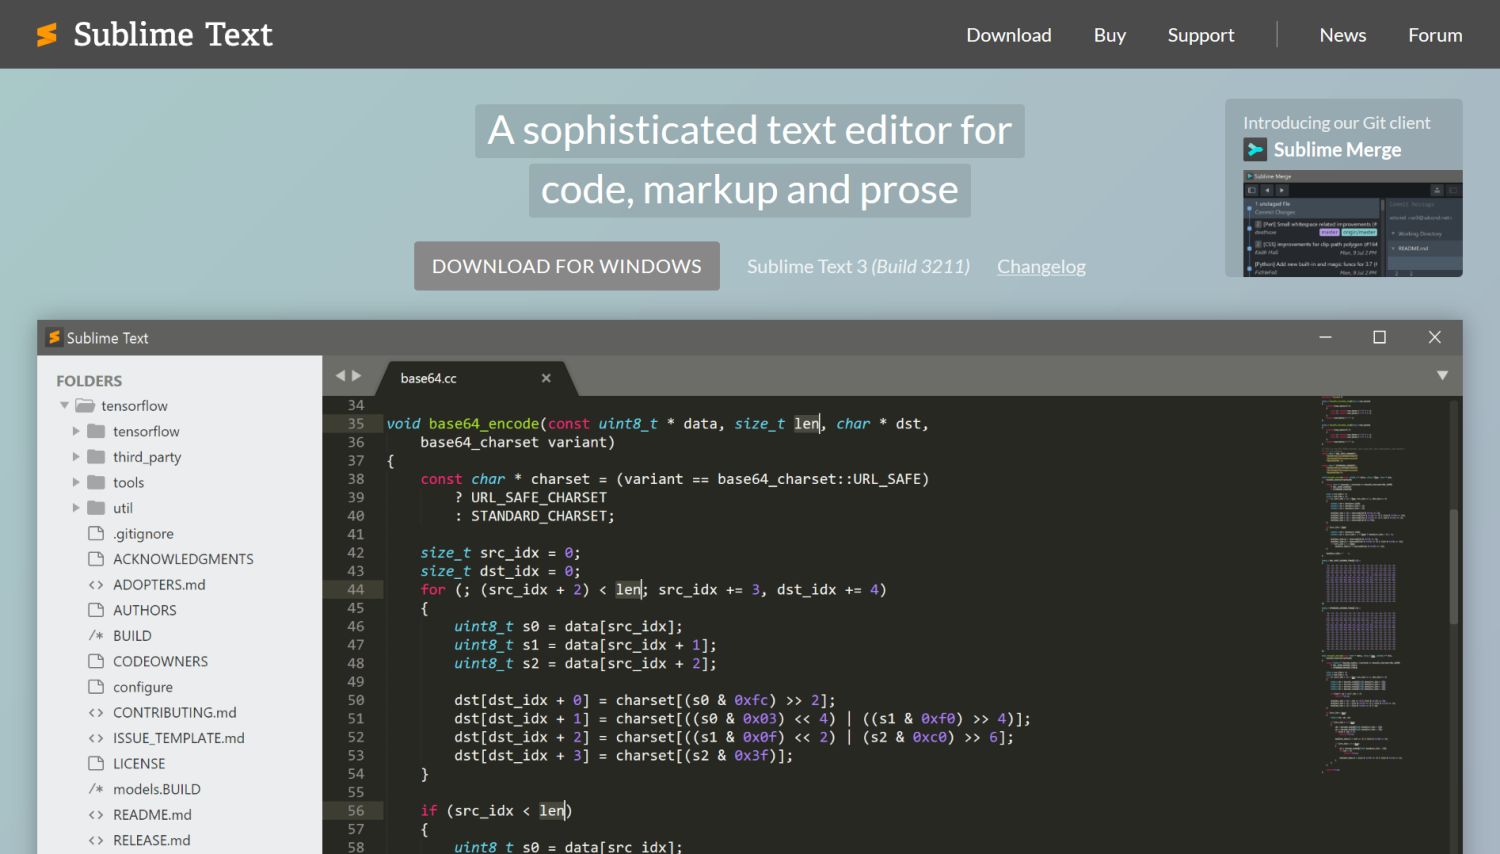
Task: Open the Support menu item
Action: coord(1201,34)
